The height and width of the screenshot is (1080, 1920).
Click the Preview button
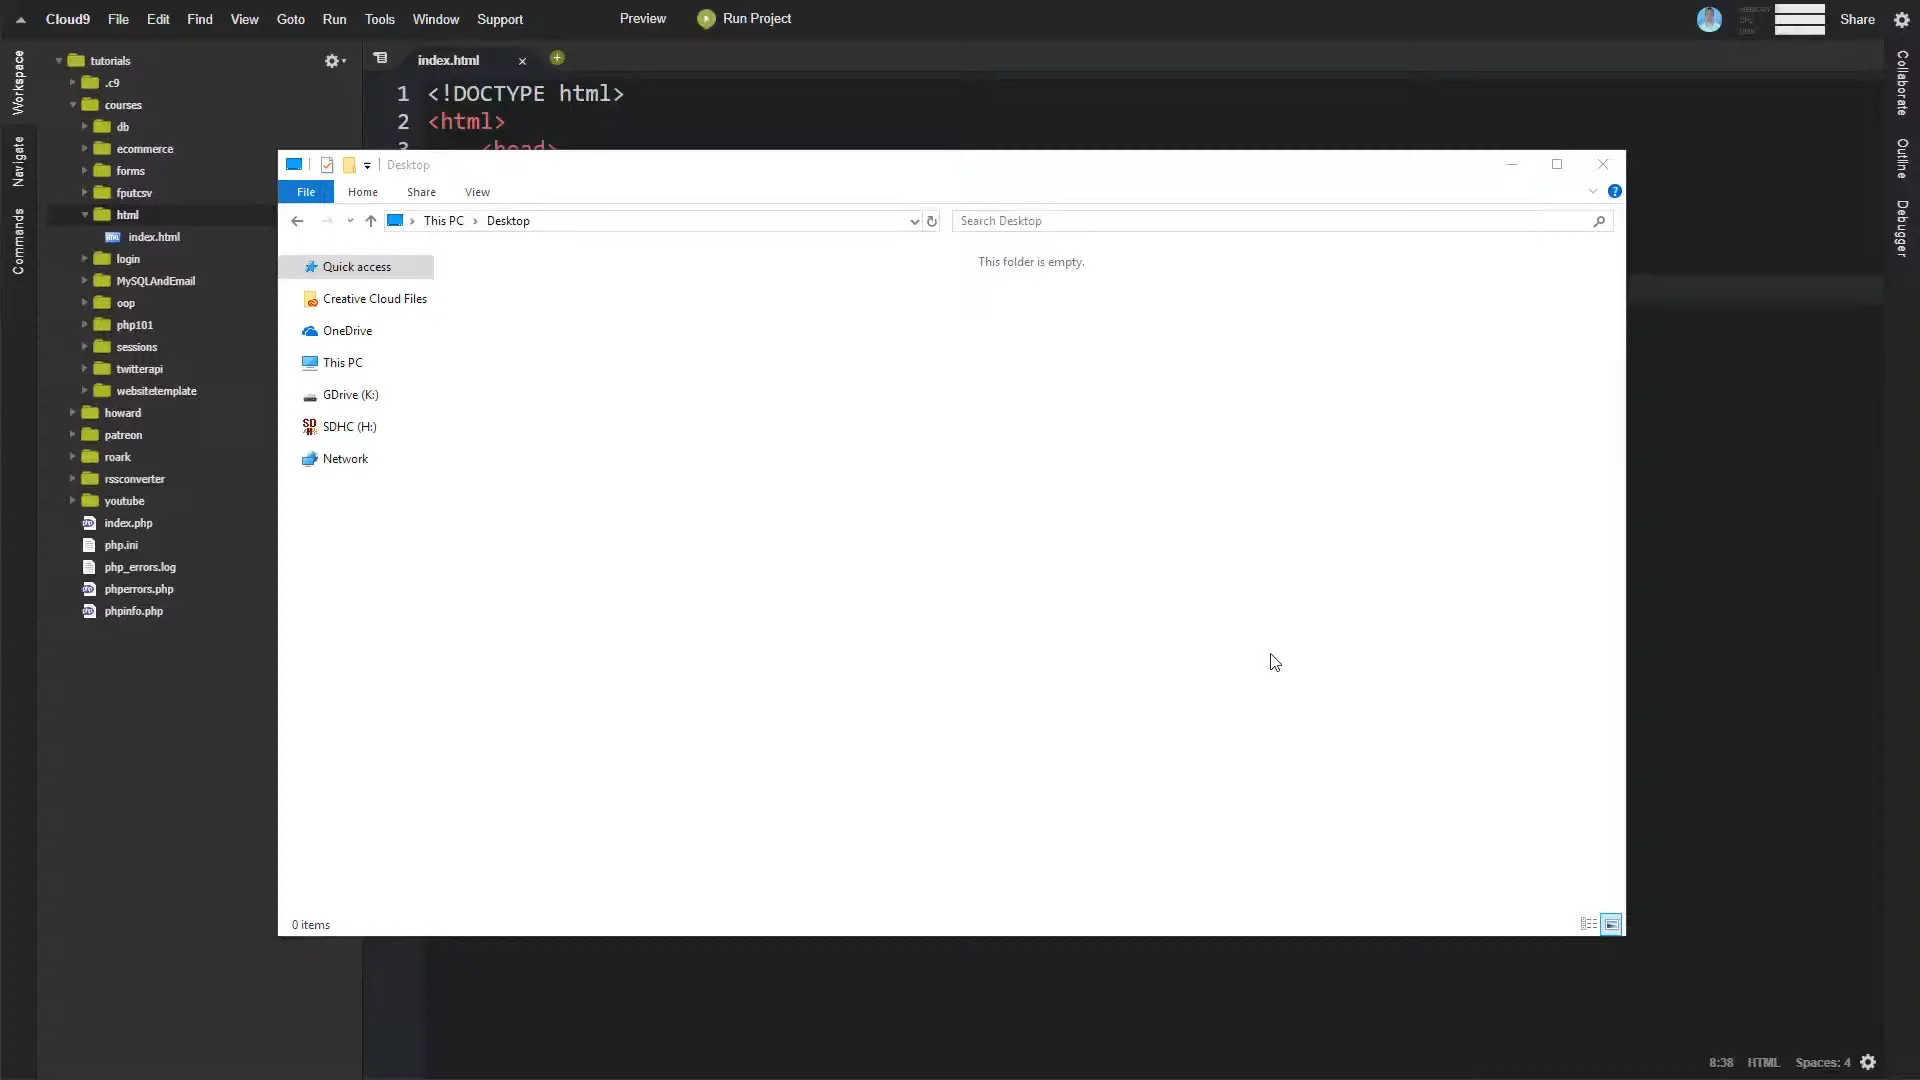click(x=643, y=19)
